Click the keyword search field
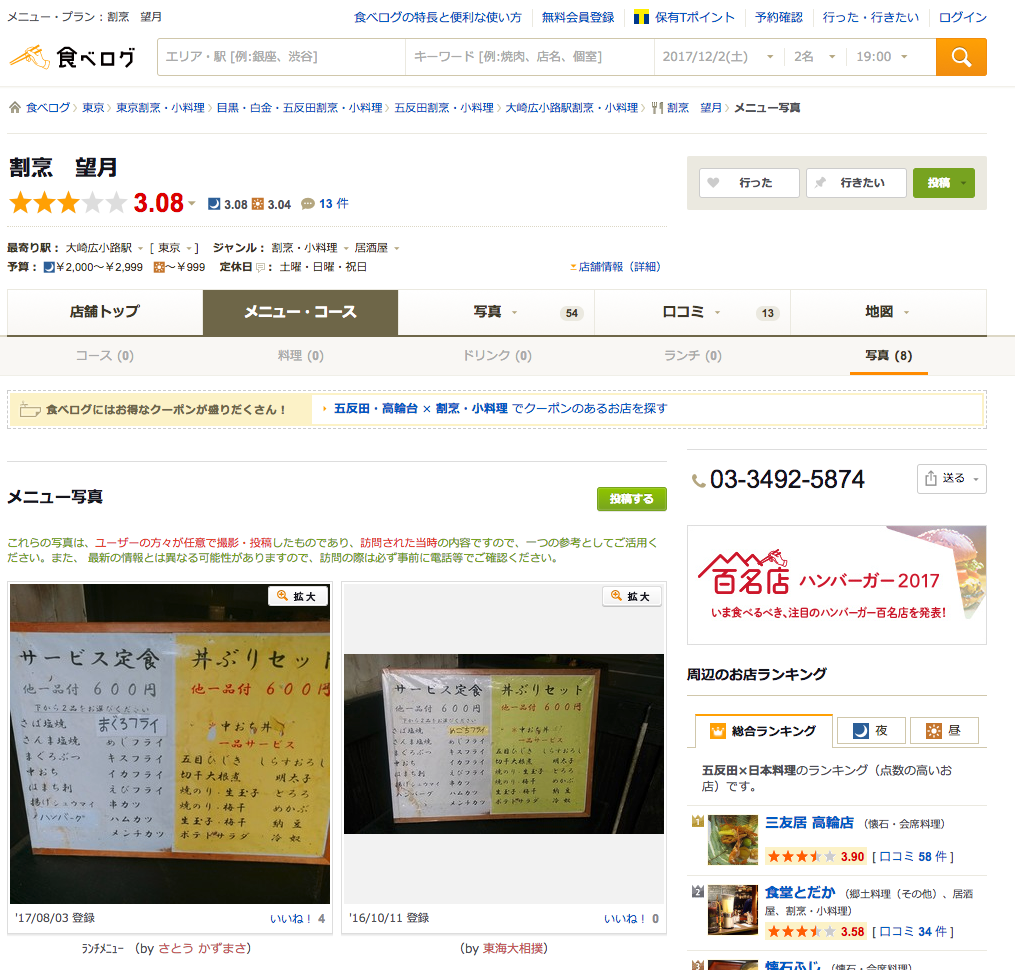Screen dimensions: 1015x970 tap(530, 57)
